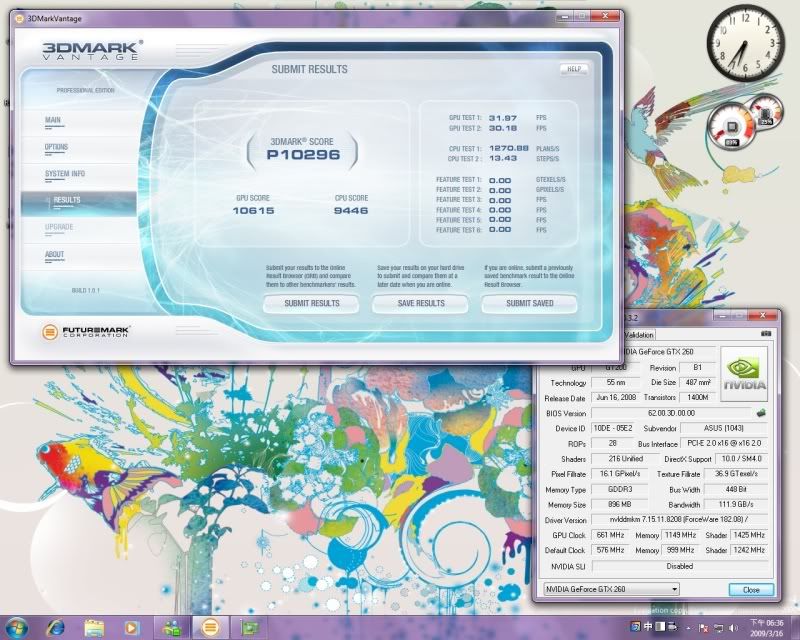Viewport: 800px width, 640px height.
Task: Click the Bus Width 448 Bit field
Action: 736,489
